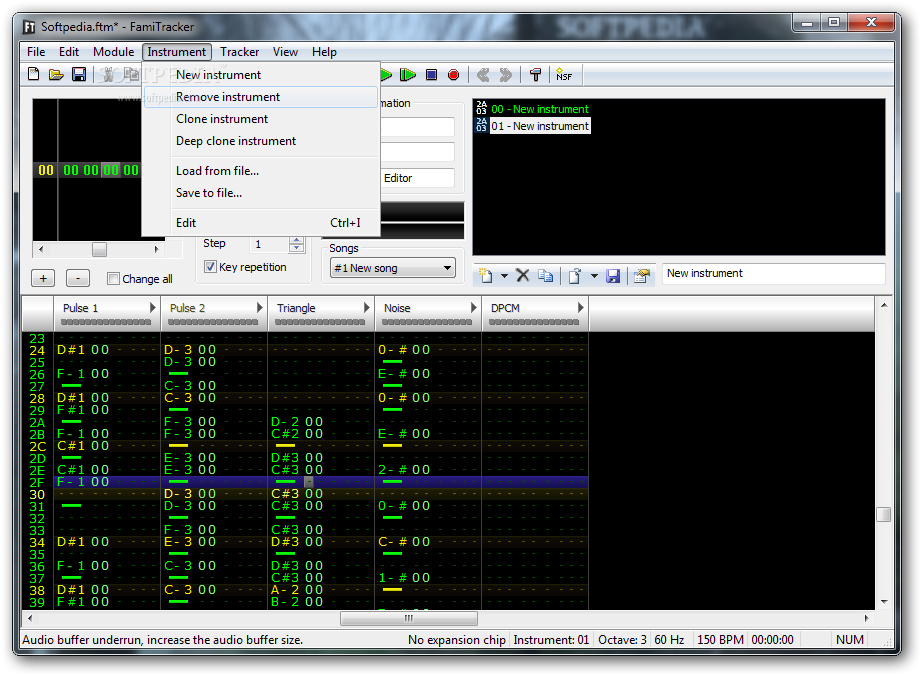The width and height of the screenshot is (922, 676).
Task: Click note 'F- 1 00' on highlighted row 2F
Action: click(x=83, y=482)
